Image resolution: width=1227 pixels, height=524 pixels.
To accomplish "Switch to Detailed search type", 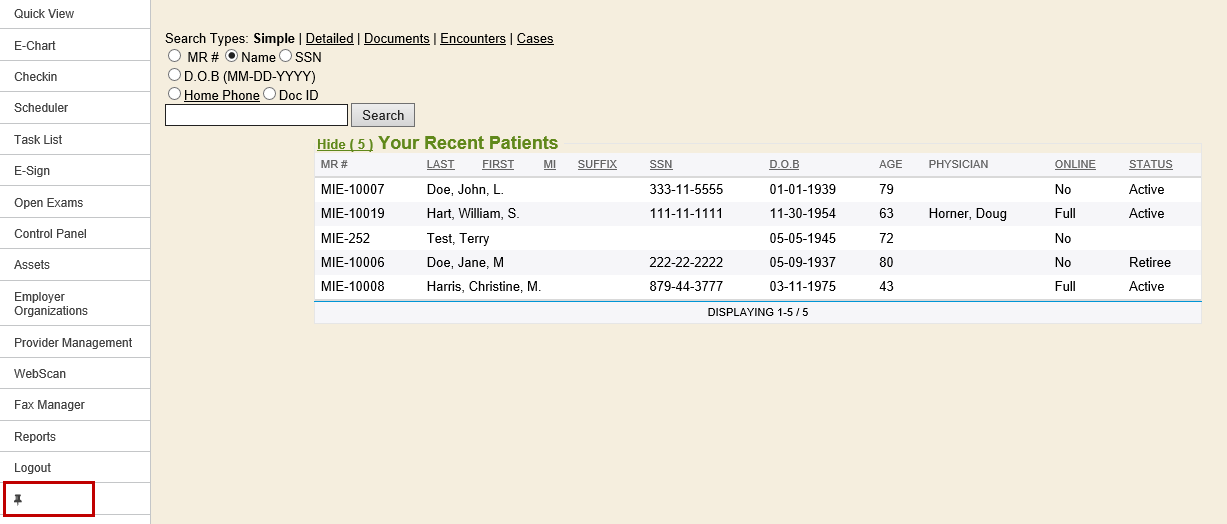I will [x=329, y=39].
